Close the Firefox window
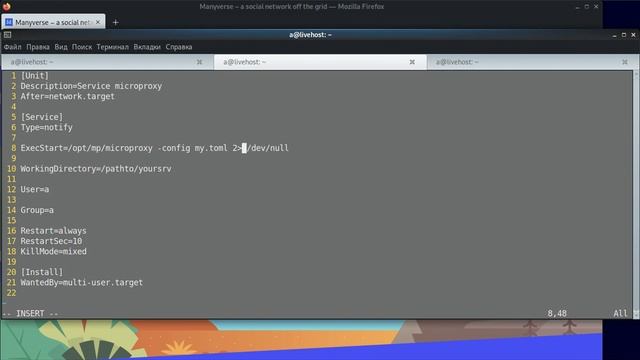Screen dimensions: 640x360 pyautogui.click(x=596, y=7)
